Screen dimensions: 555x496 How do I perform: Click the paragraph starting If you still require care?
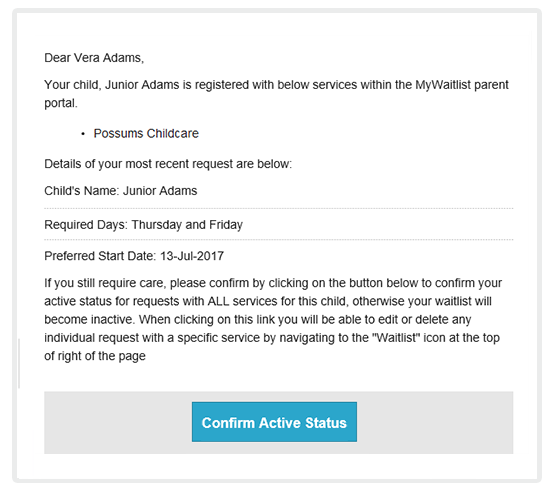tap(273, 319)
